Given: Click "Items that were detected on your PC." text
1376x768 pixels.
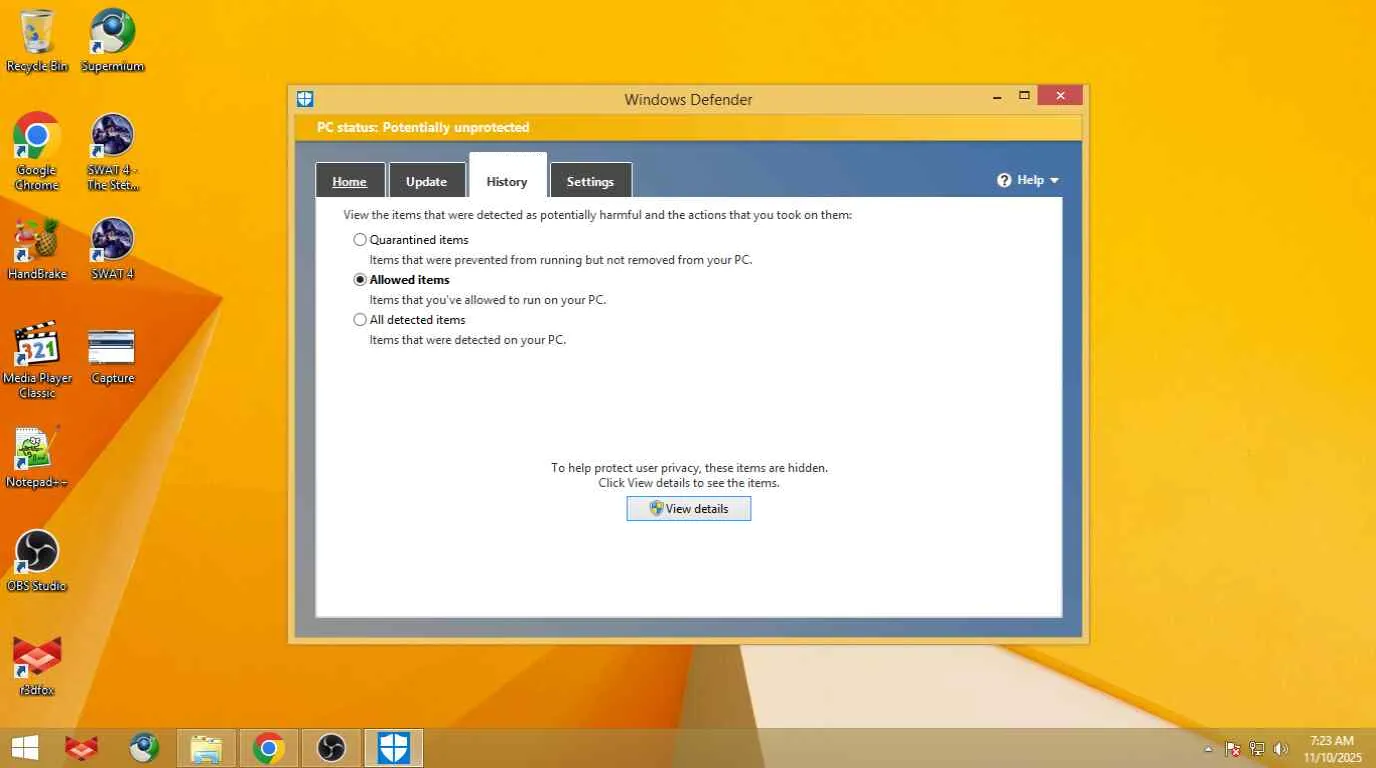Looking at the screenshot, I should [468, 340].
